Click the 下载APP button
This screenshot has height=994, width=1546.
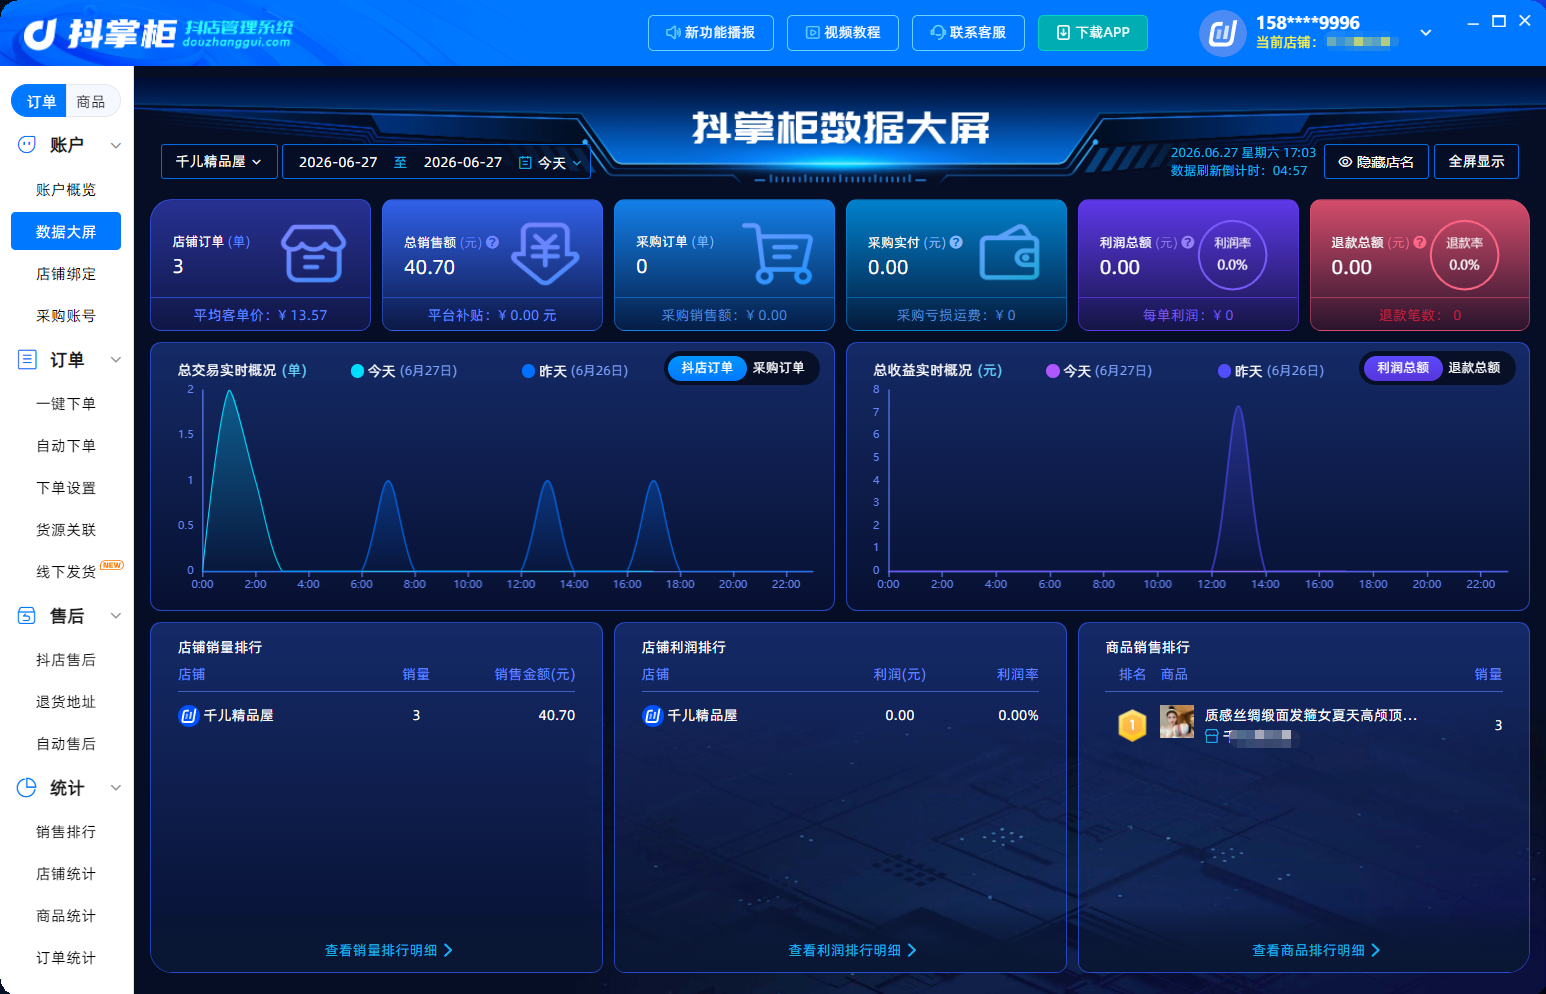[1093, 33]
